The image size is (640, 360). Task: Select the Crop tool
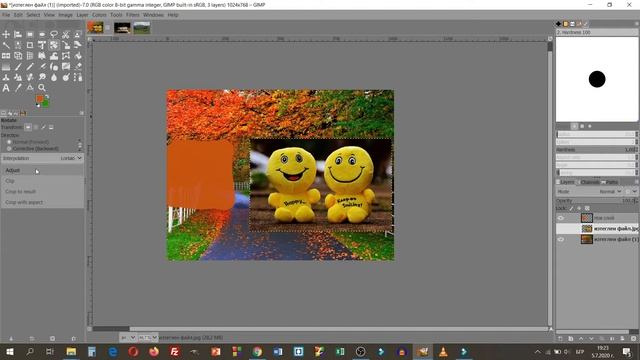click(30, 45)
